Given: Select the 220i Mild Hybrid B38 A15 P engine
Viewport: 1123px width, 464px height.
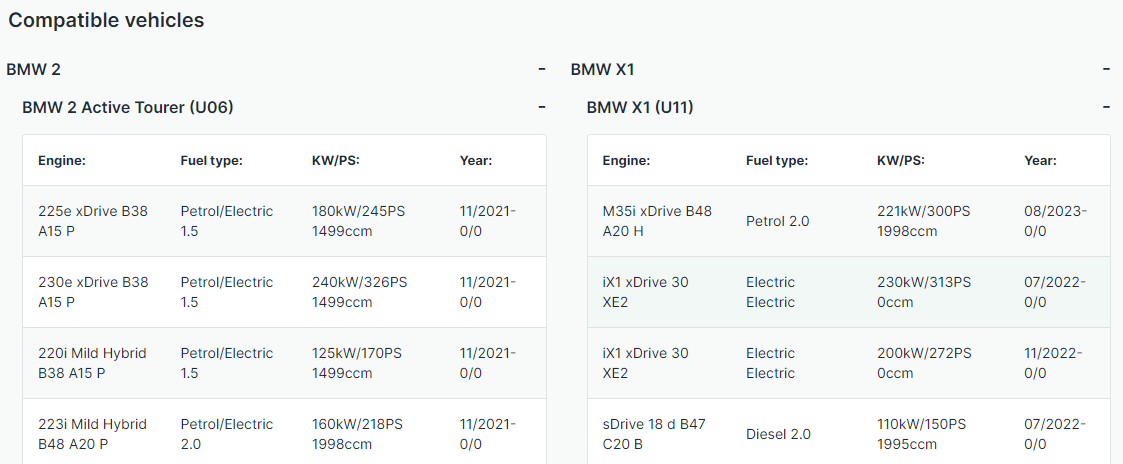Looking at the screenshot, I should [92, 363].
